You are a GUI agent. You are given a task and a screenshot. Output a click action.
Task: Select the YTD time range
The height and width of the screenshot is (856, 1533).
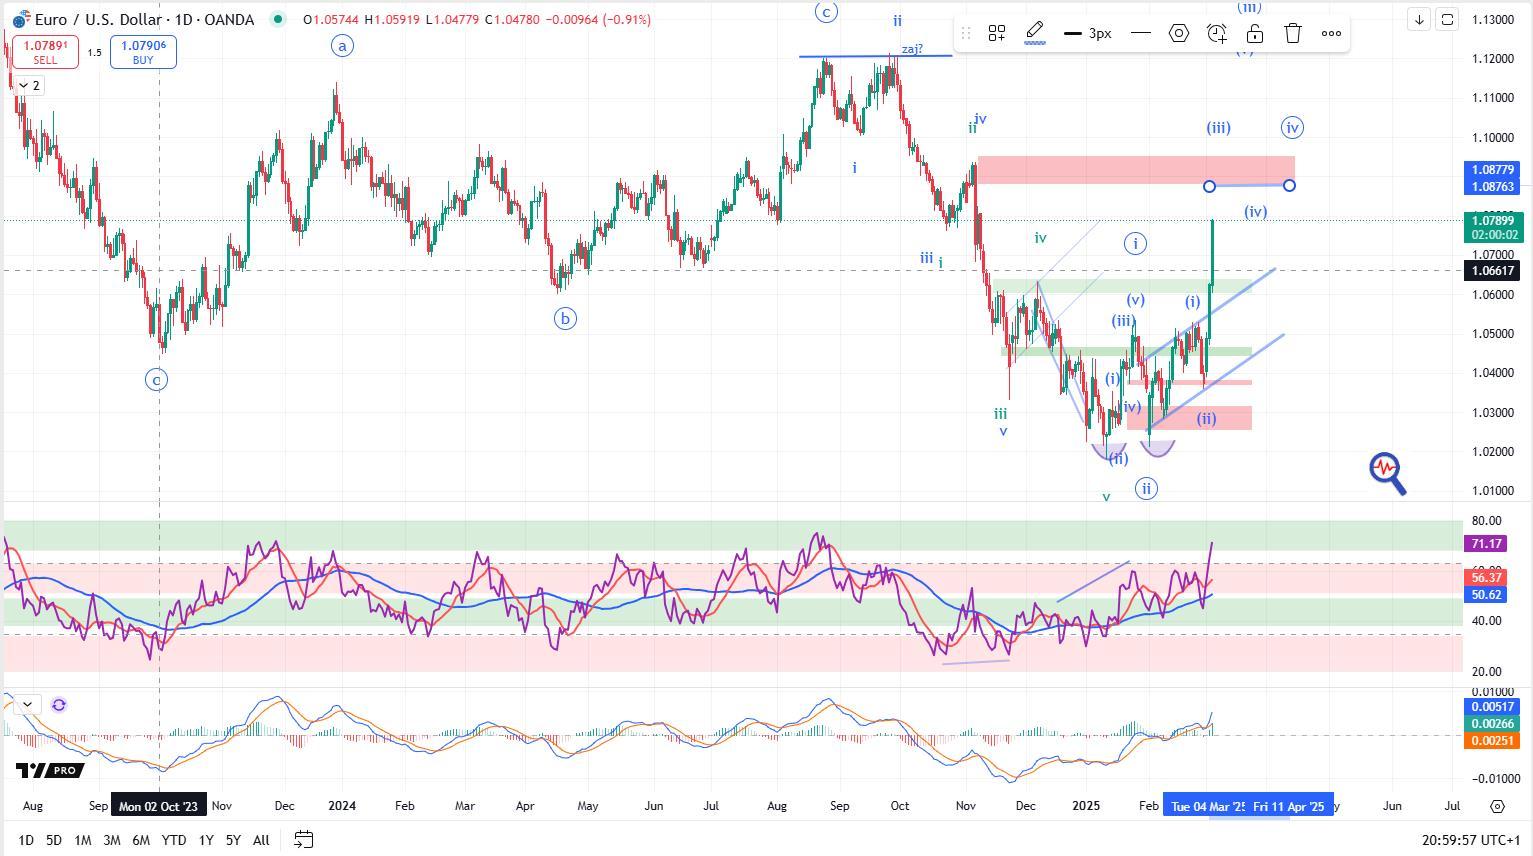click(174, 840)
